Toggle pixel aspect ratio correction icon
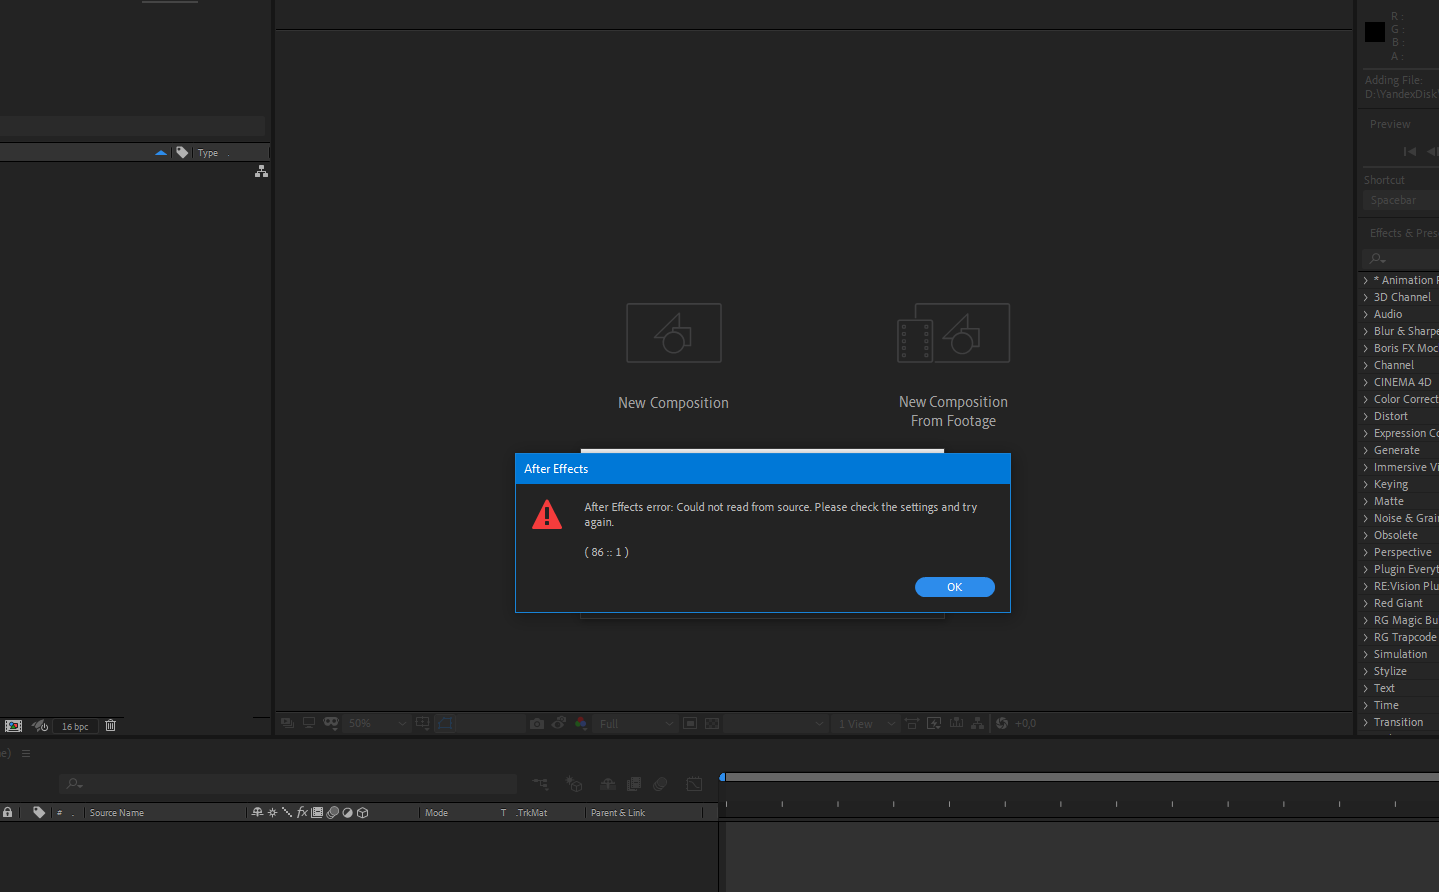Image resolution: width=1439 pixels, height=892 pixels. [912, 723]
